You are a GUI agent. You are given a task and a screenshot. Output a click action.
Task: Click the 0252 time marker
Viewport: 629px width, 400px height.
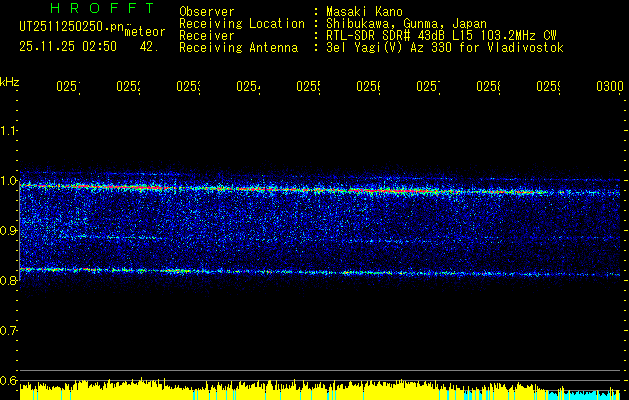coord(128,86)
